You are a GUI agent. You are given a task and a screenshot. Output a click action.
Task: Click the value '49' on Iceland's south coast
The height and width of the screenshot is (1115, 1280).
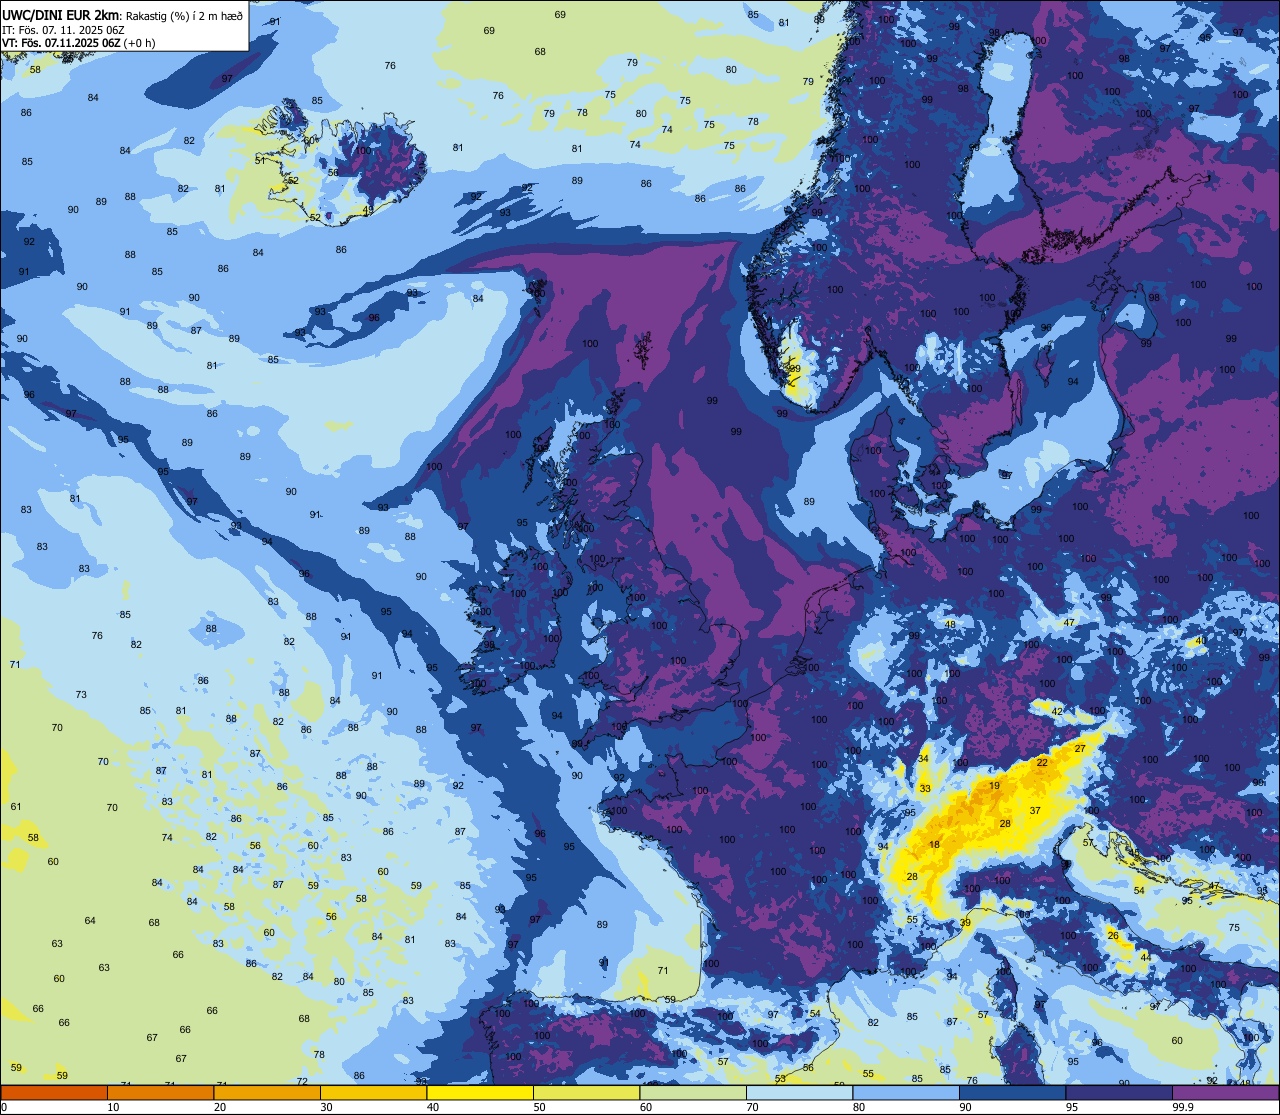(x=368, y=210)
